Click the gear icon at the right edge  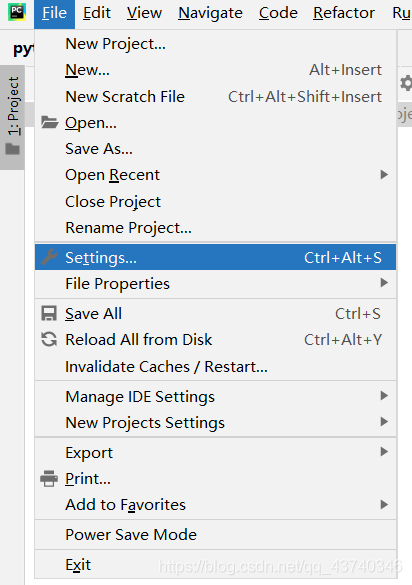[x=406, y=83]
